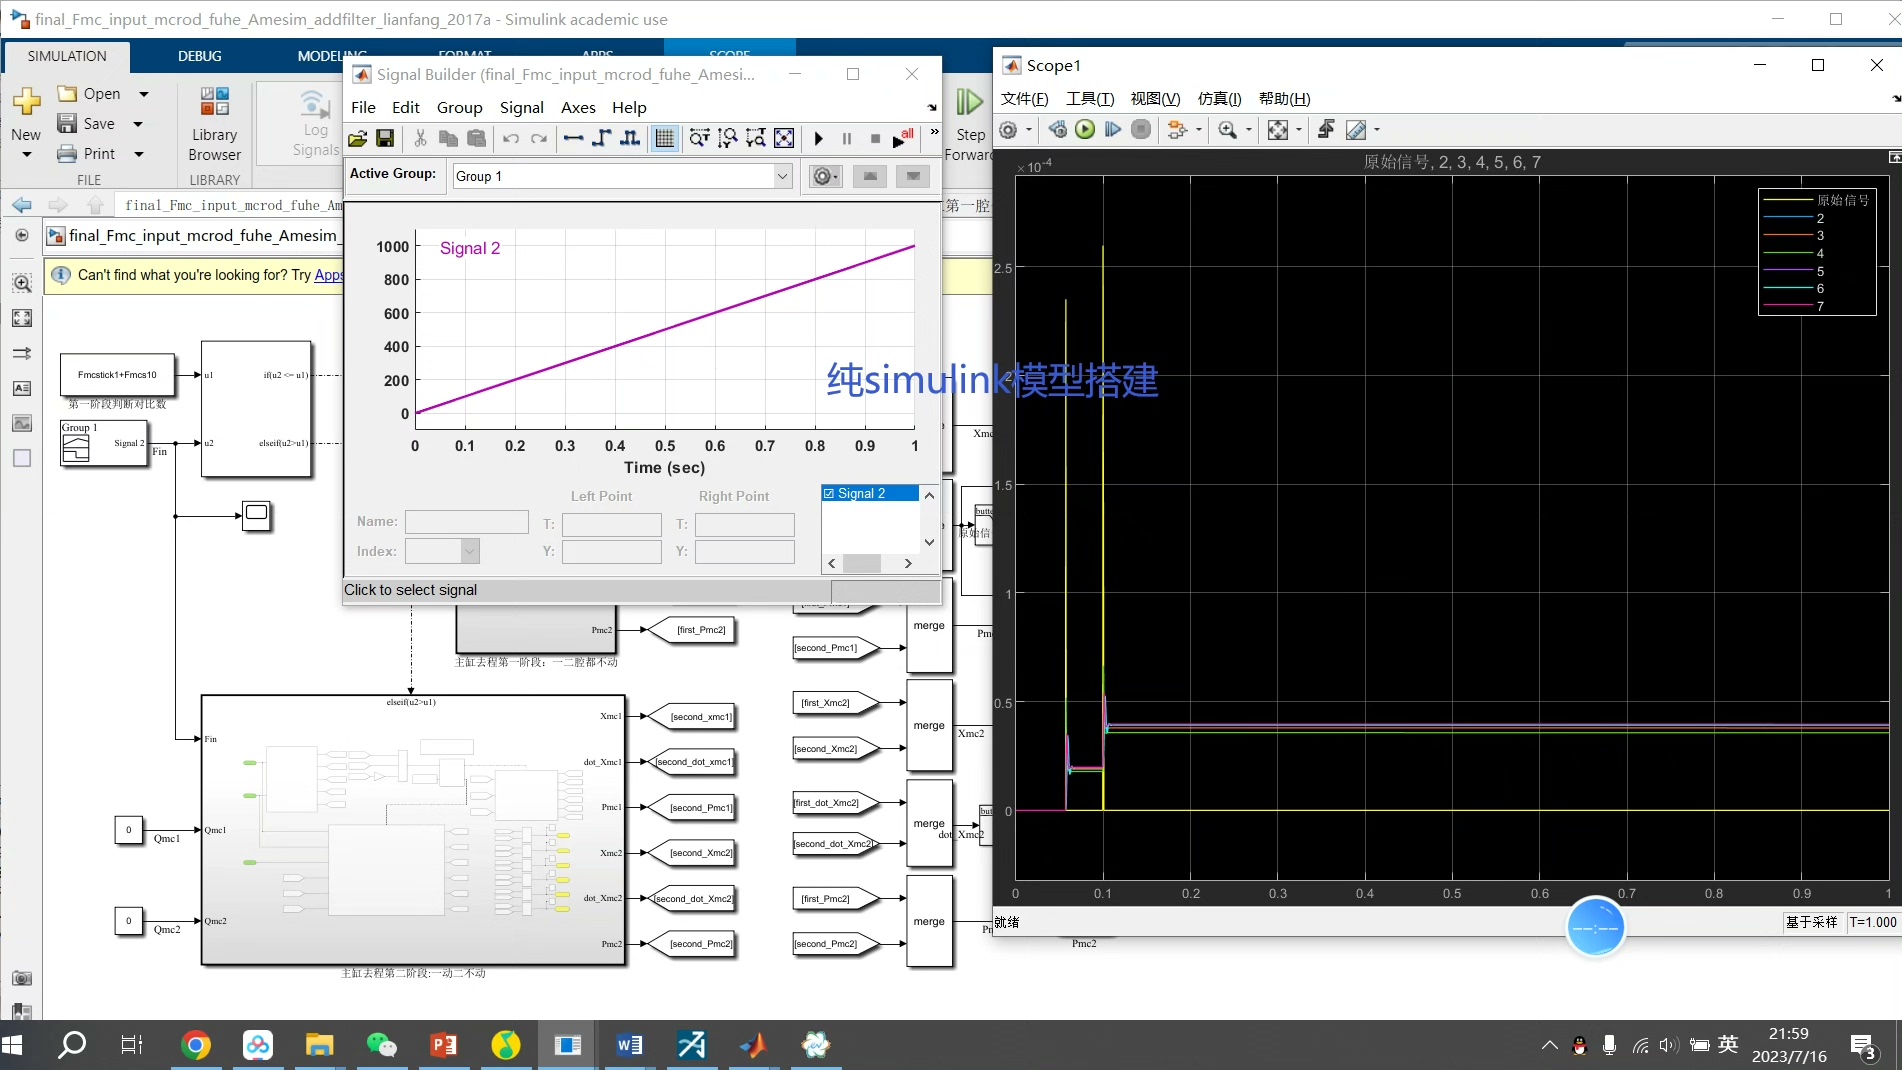Open File menu in Signal Builder
This screenshot has height=1070, width=1902.
[364, 107]
